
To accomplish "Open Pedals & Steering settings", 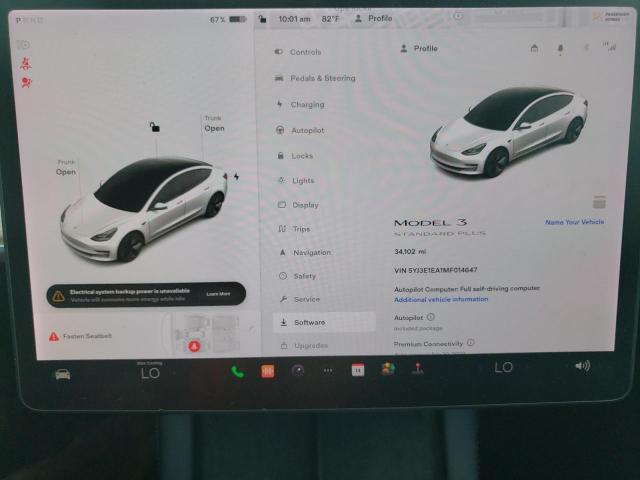I will [315, 78].
